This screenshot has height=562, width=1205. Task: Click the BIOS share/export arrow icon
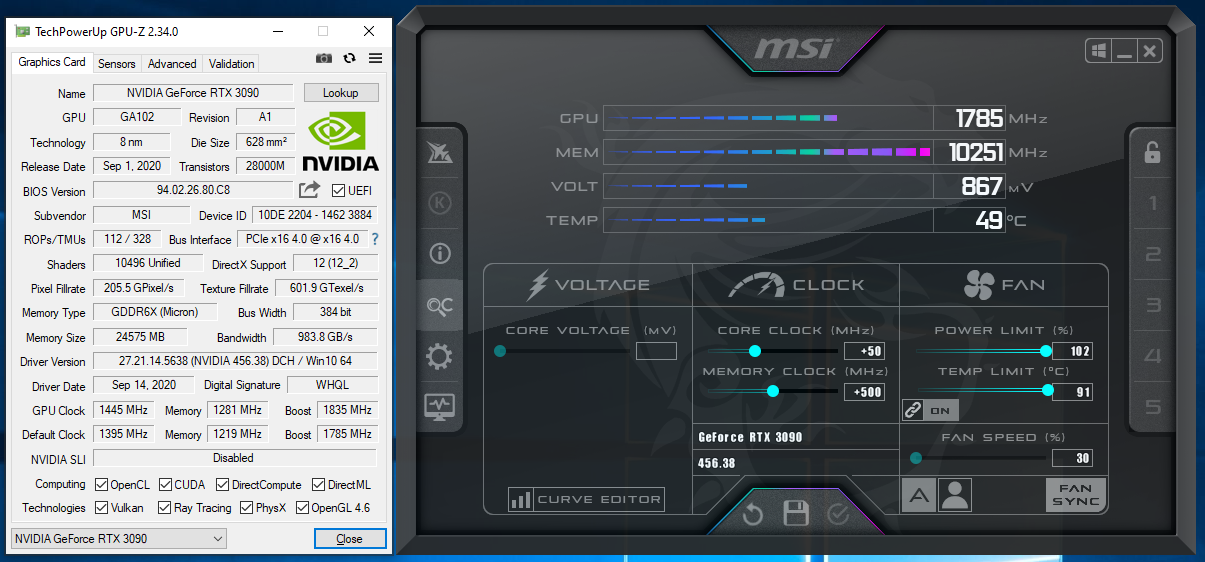309,189
